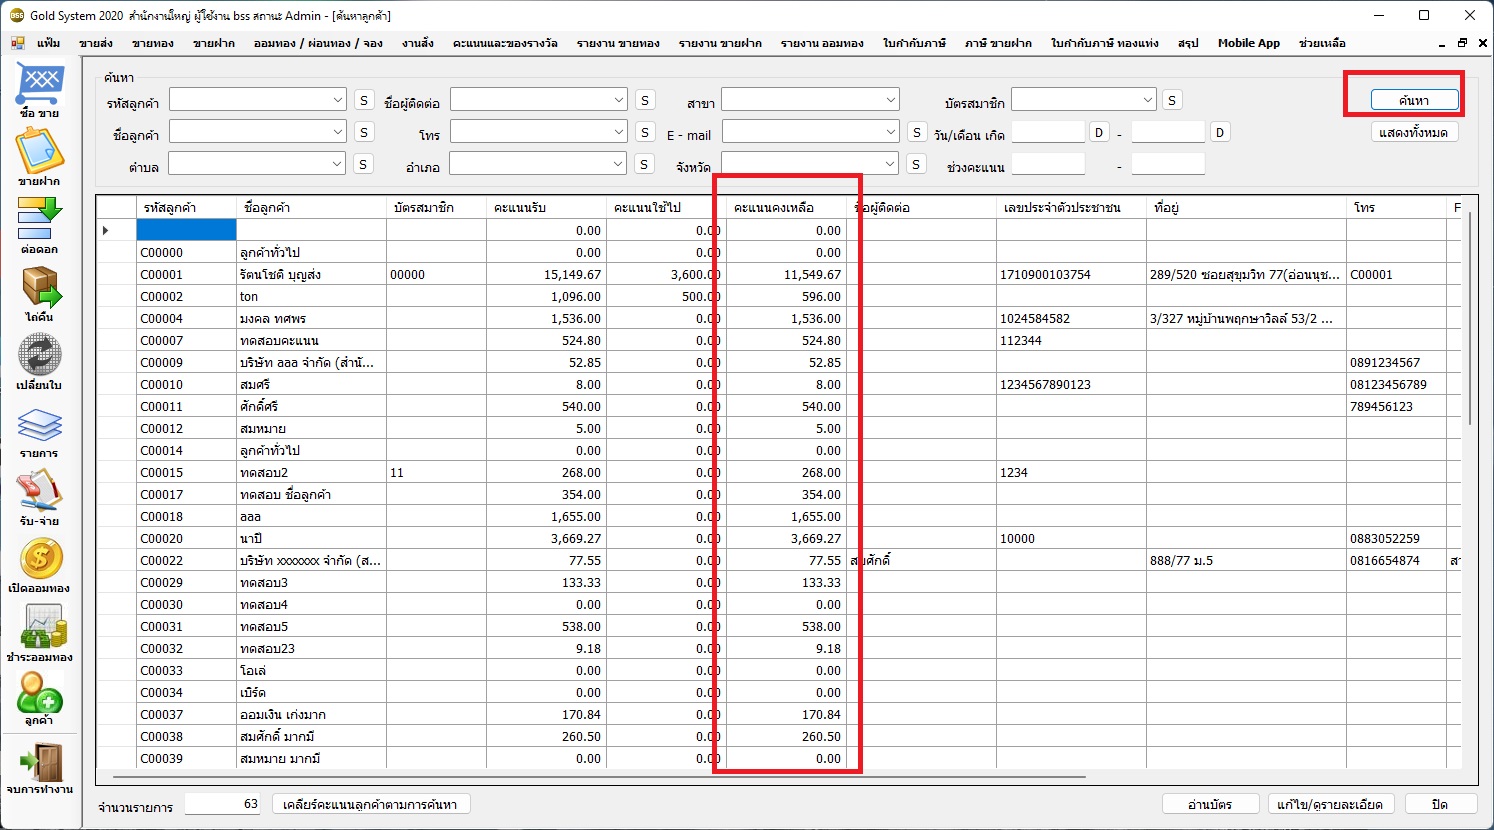Sort by the คะแนนรับ column header

pos(546,207)
